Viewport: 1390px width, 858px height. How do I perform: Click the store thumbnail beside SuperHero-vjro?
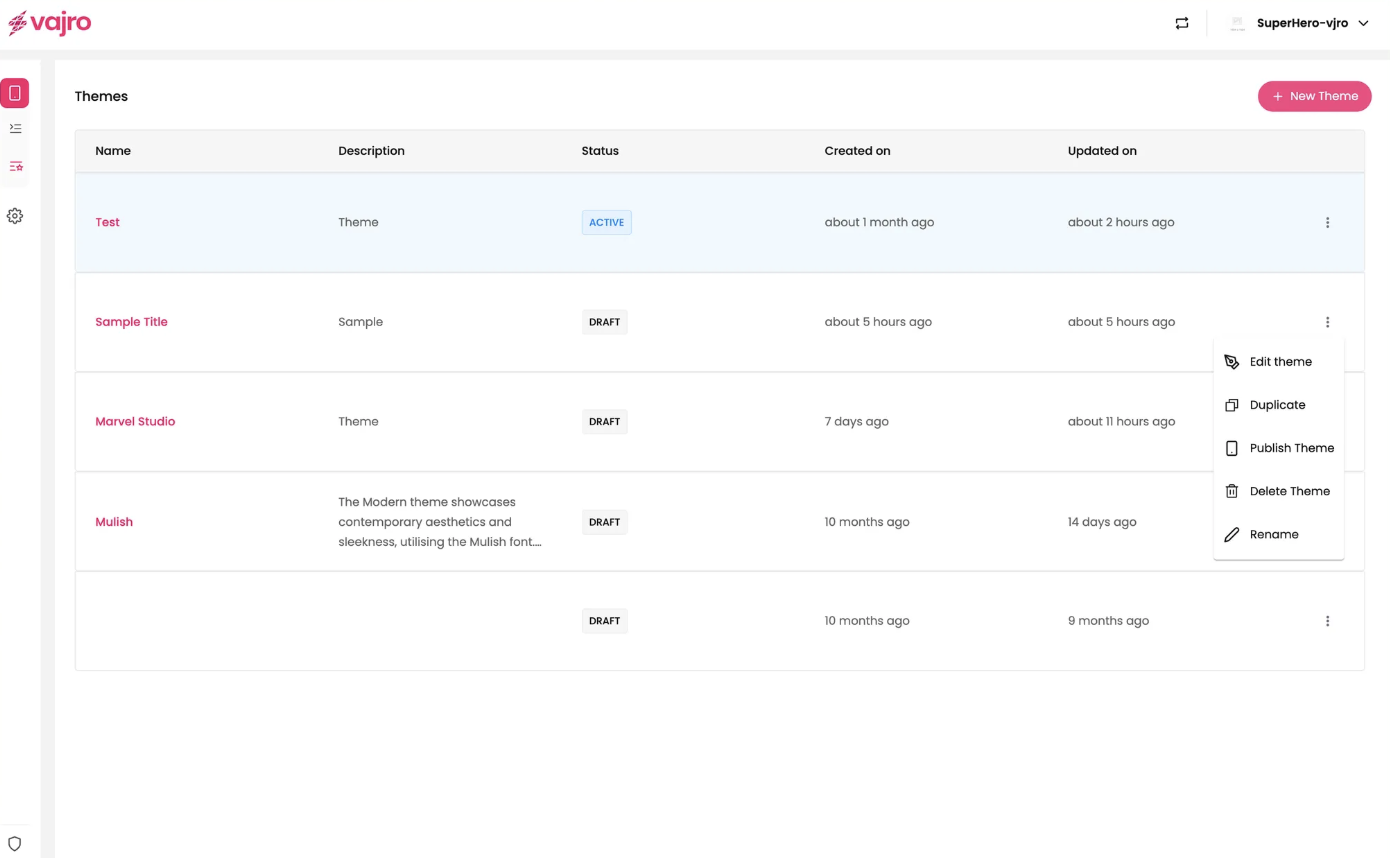[x=1237, y=24]
